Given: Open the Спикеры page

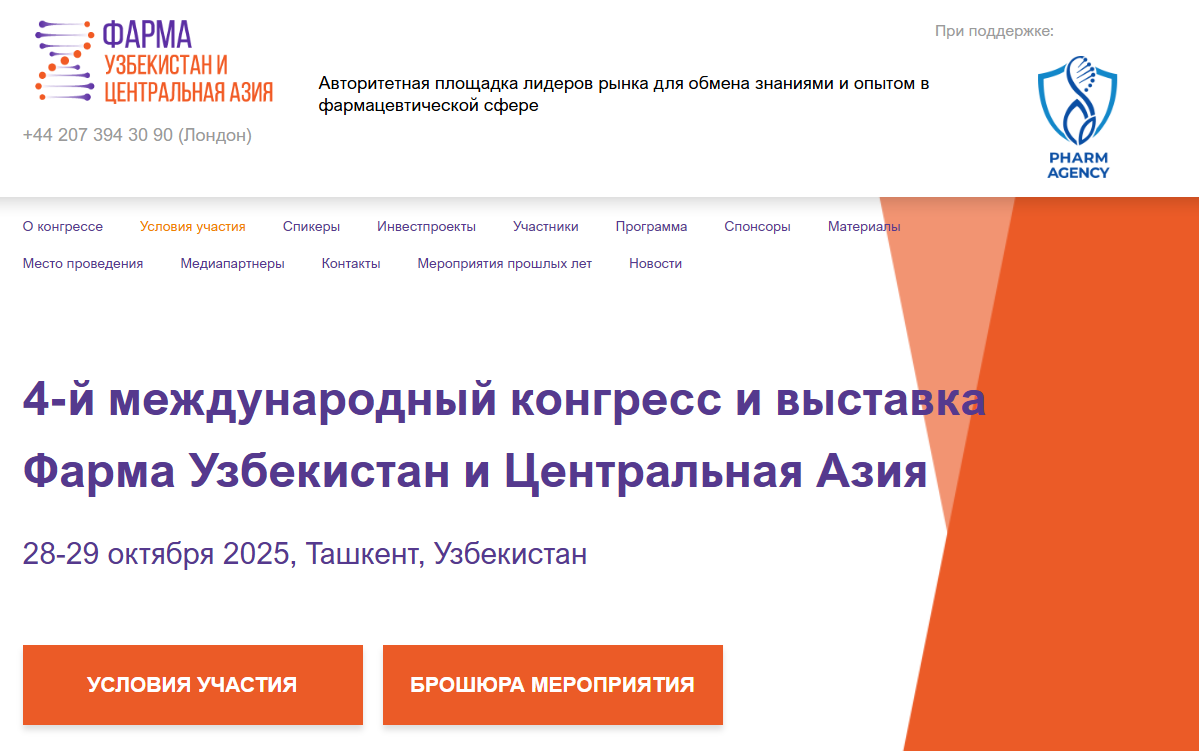Looking at the screenshot, I should pyautogui.click(x=311, y=226).
